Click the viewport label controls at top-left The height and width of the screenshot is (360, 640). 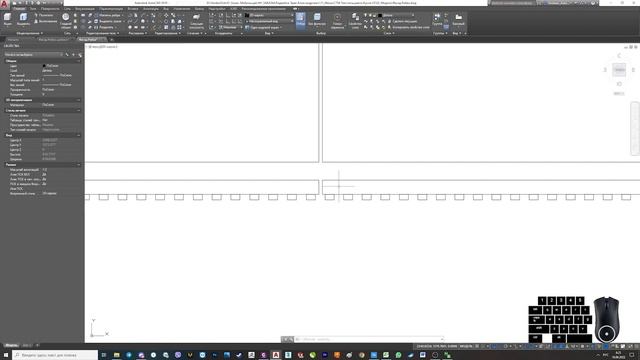tap(103, 47)
